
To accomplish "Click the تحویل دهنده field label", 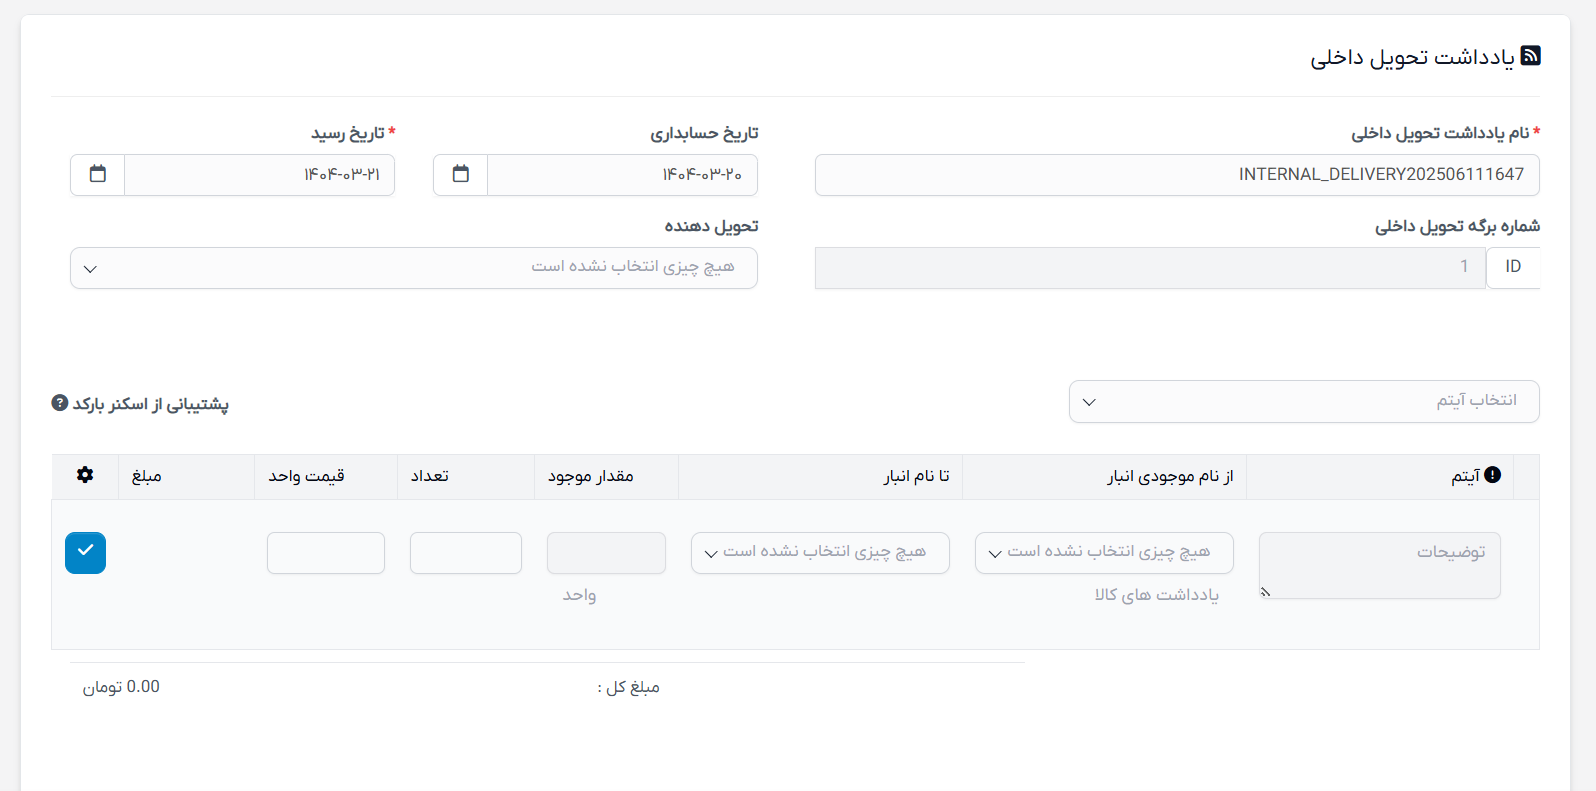I will (711, 226).
